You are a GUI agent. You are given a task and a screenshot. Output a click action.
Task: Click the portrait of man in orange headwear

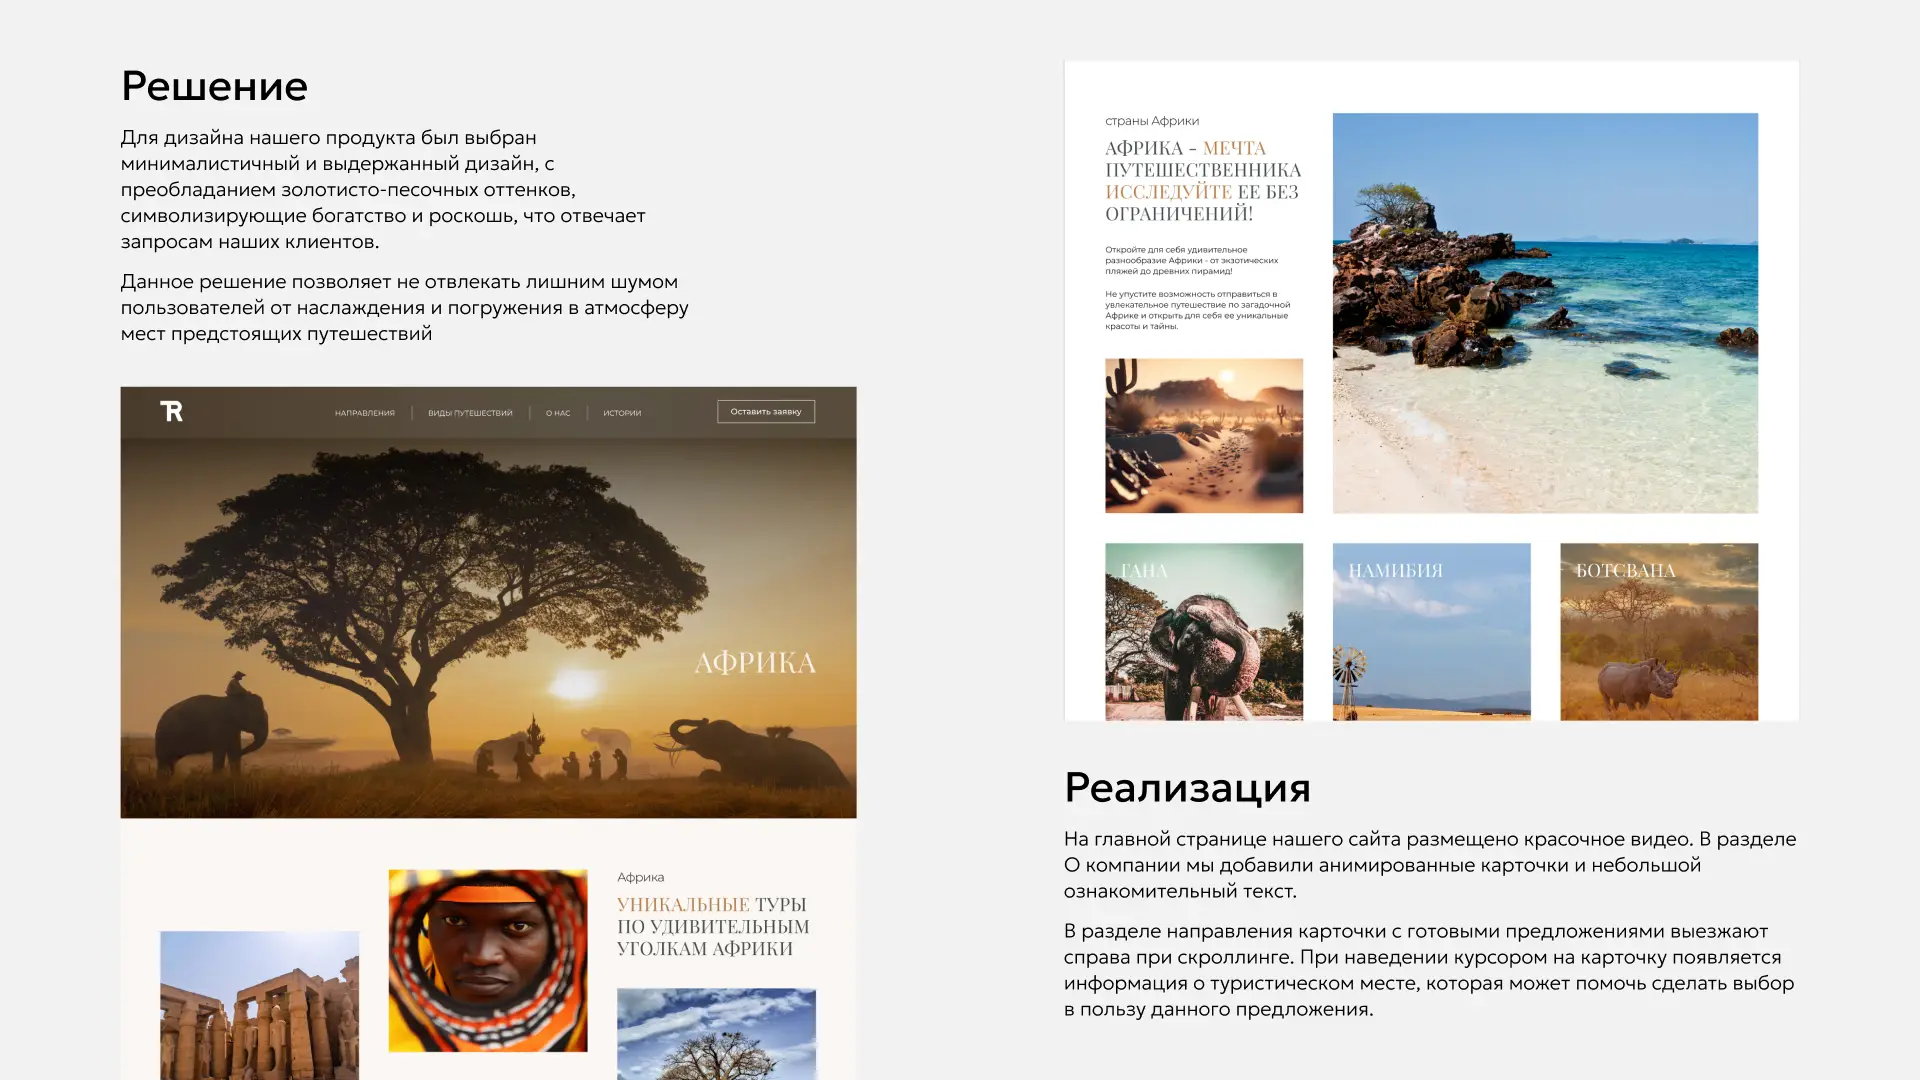(488, 960)
